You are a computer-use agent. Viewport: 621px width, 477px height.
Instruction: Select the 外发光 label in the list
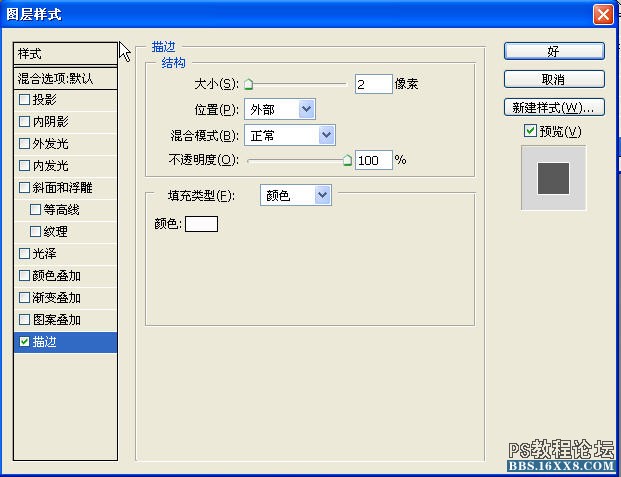pos(50,143)
